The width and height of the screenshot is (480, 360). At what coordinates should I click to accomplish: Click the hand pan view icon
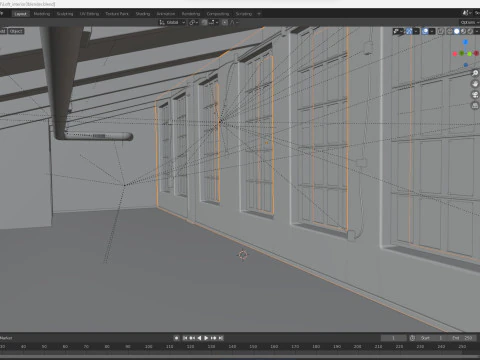point(475,84)
